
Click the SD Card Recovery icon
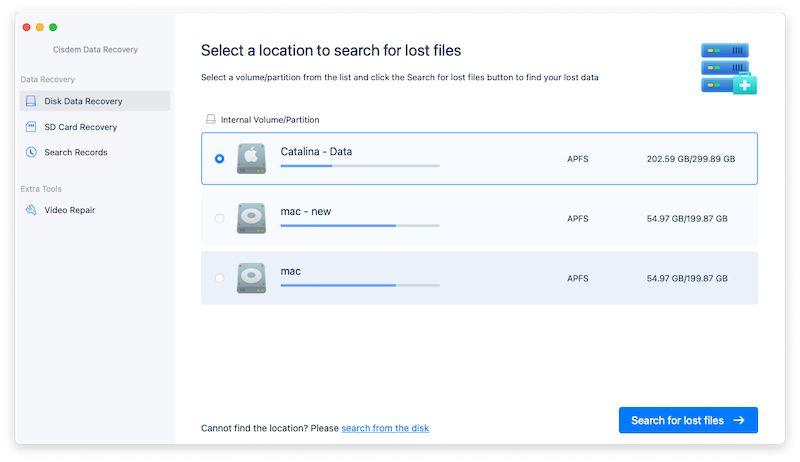31,127
